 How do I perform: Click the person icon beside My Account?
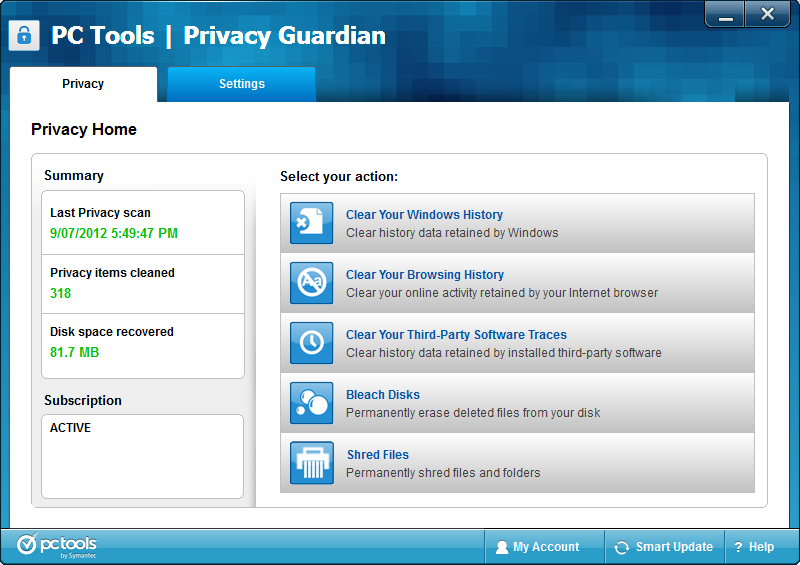click(x=502, y=547)
